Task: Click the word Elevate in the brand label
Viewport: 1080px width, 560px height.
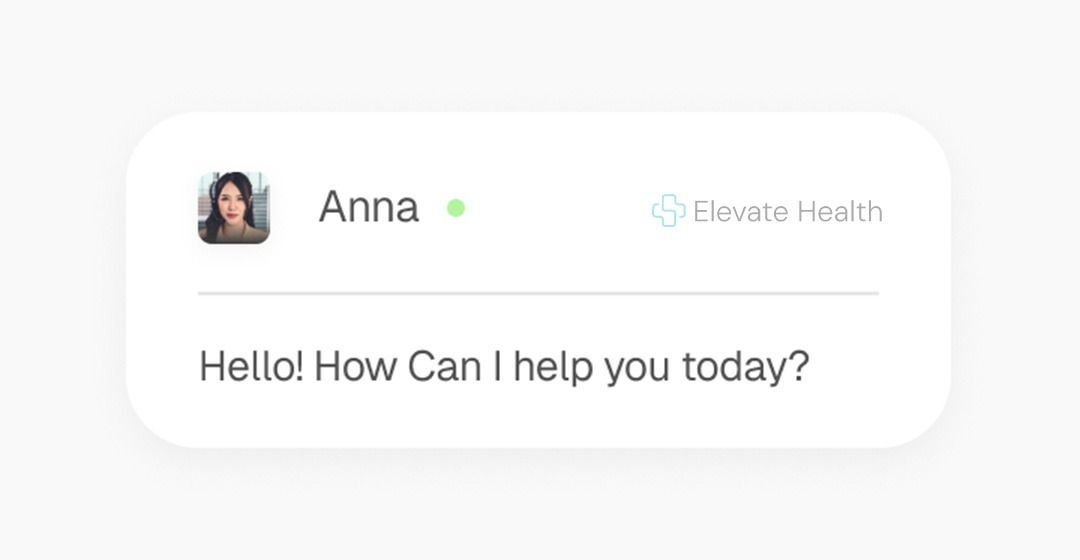Action: pyautogui.click(x=740, y=211)
